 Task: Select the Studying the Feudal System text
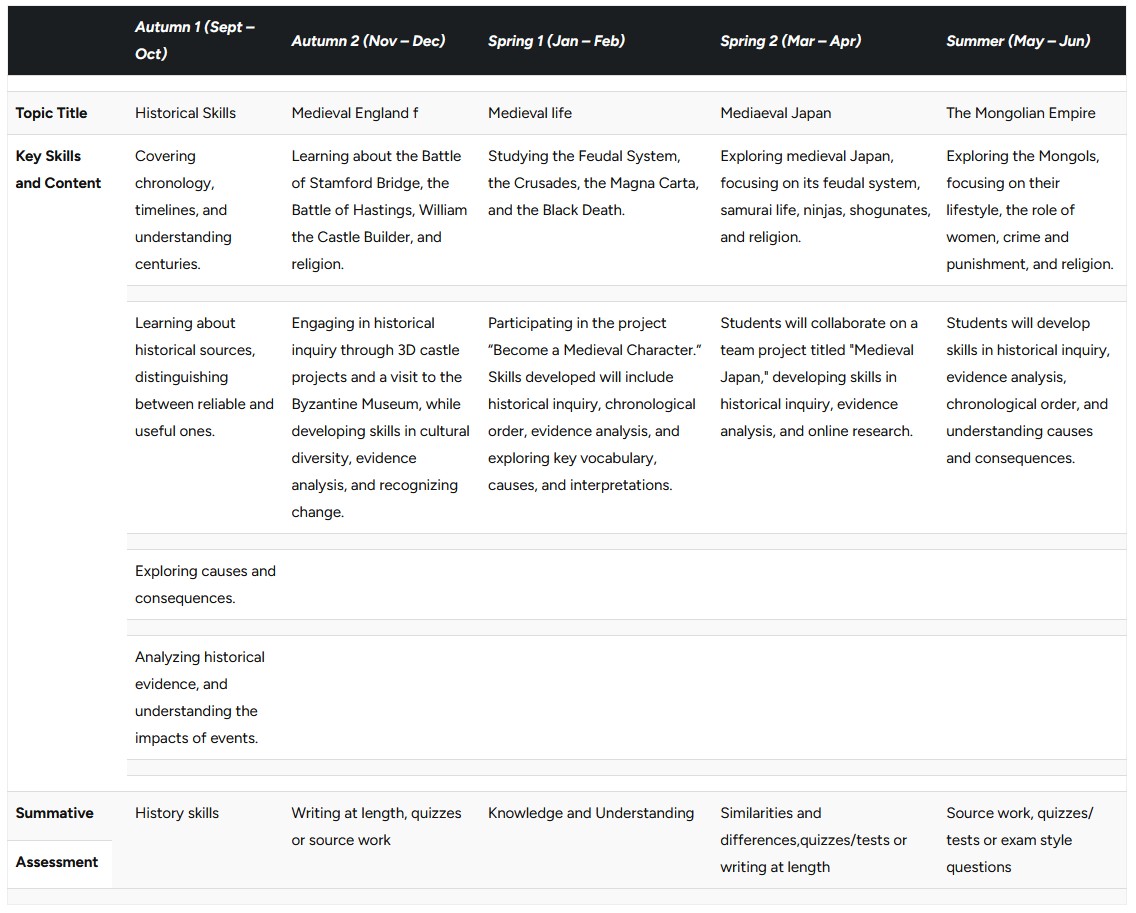(593, 183)
